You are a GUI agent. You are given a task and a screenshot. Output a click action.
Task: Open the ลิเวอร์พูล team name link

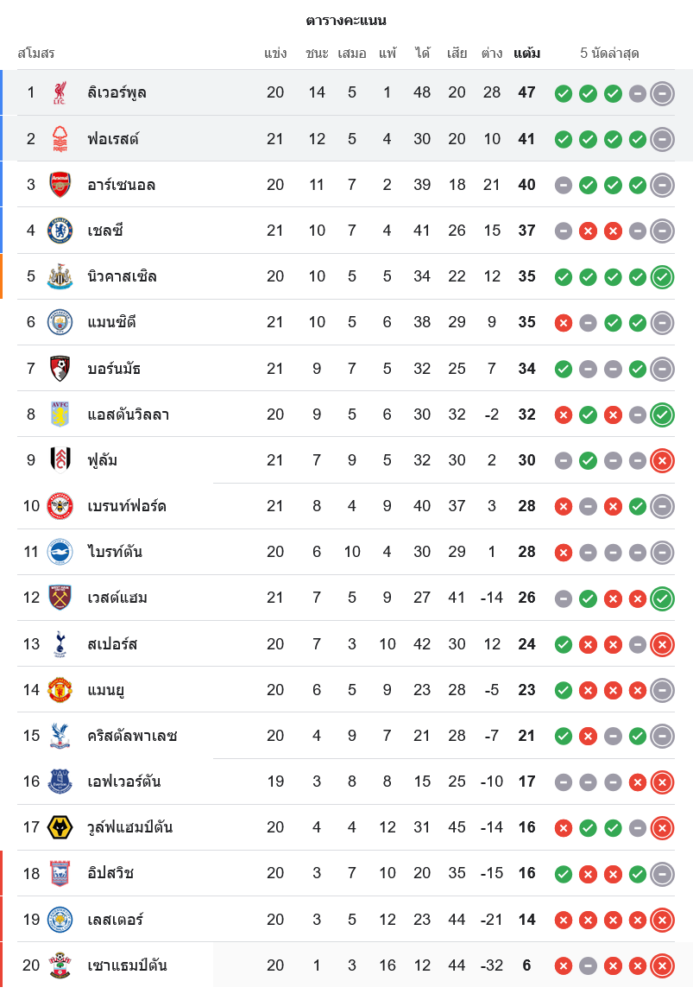[x=117, y=93]
